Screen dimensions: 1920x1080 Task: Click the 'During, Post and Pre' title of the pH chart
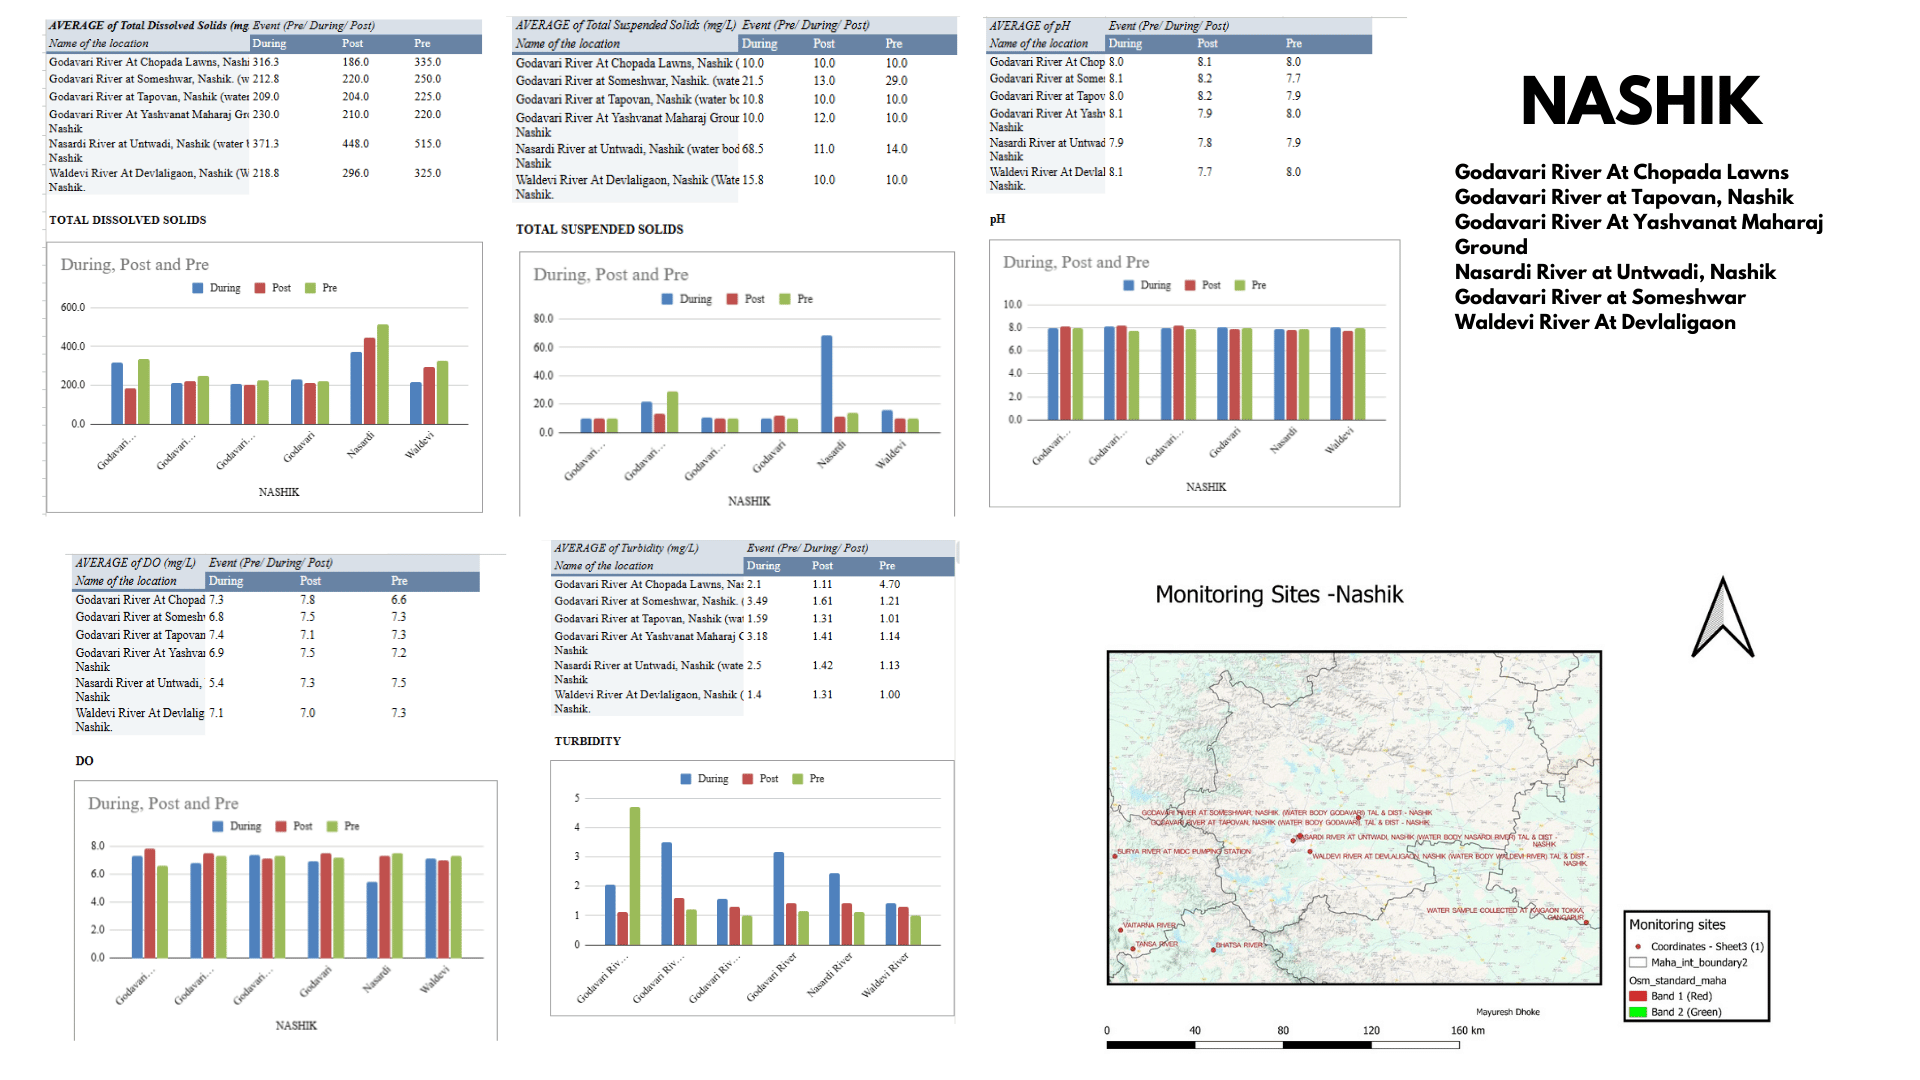point(1076,262)
